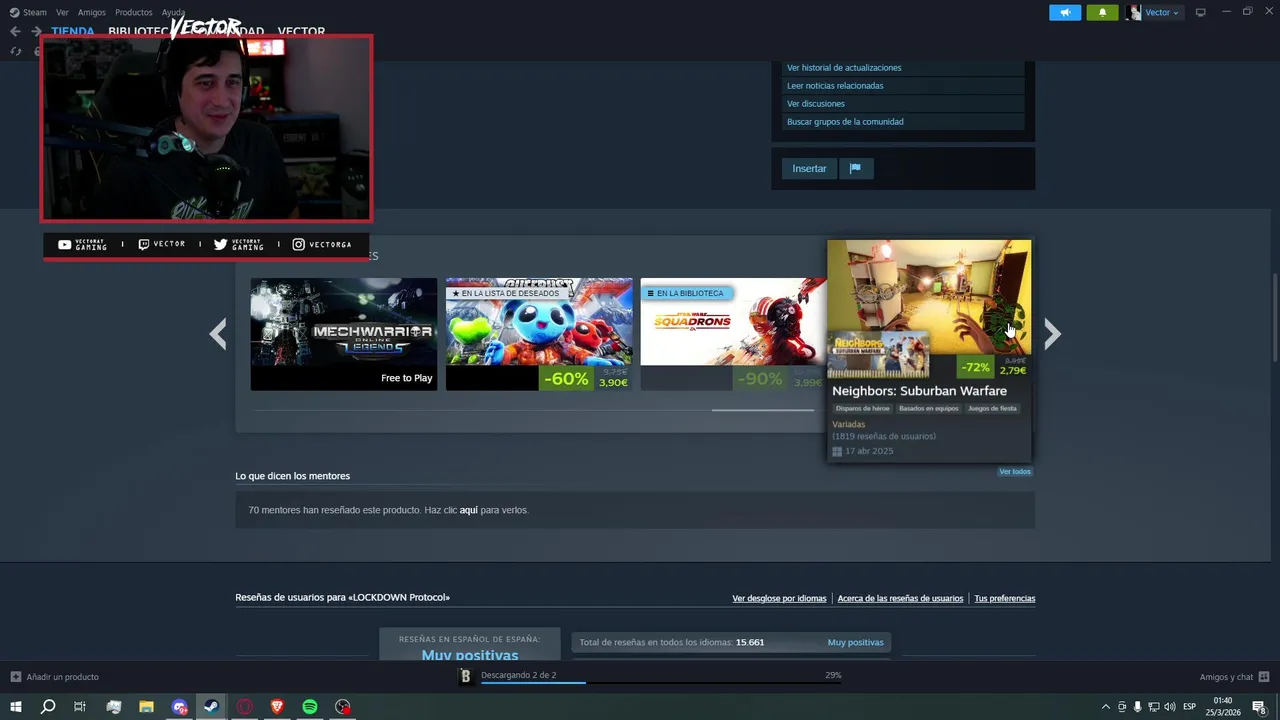Viewport: 1280px width, 720px height.
Task: Click the carousel horizontal scroll bar
Action: coord(763,410)
